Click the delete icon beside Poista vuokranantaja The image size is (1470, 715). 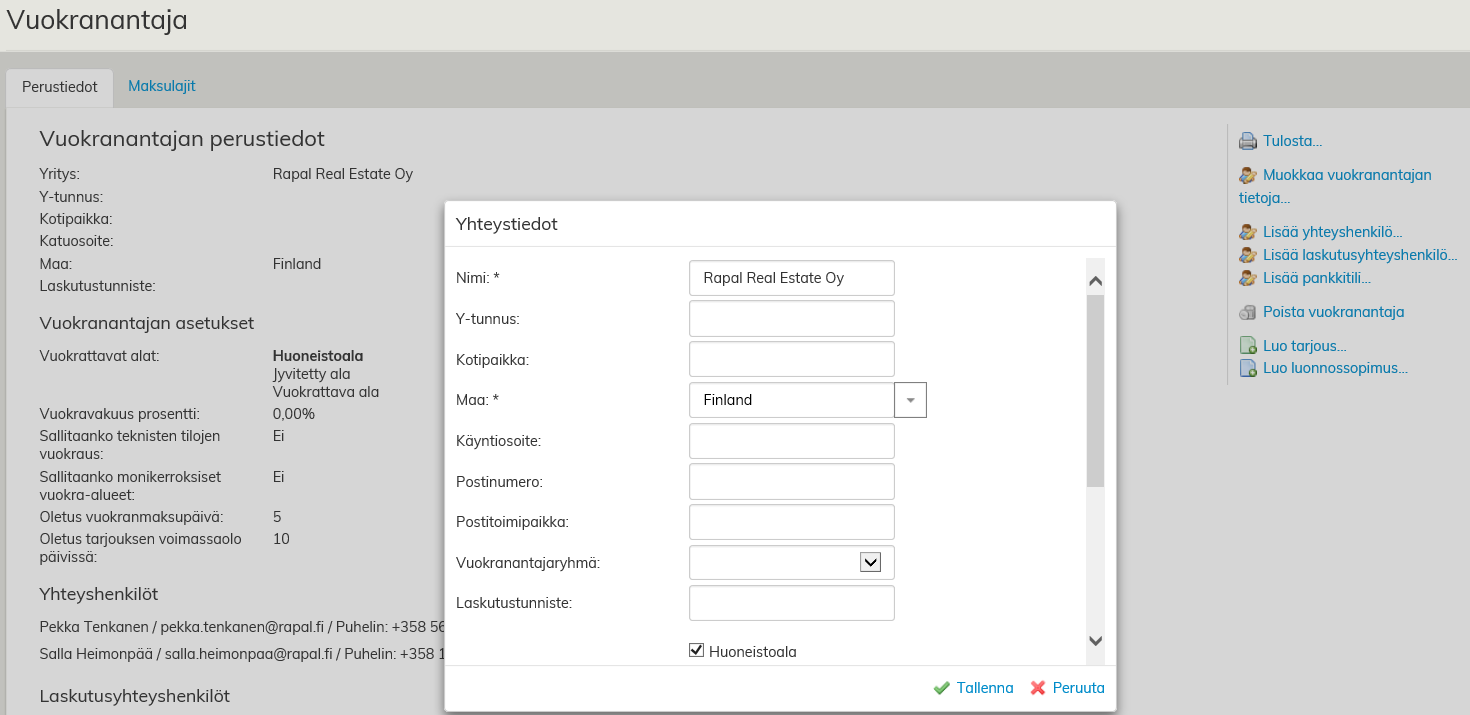tap(1248, 312)
